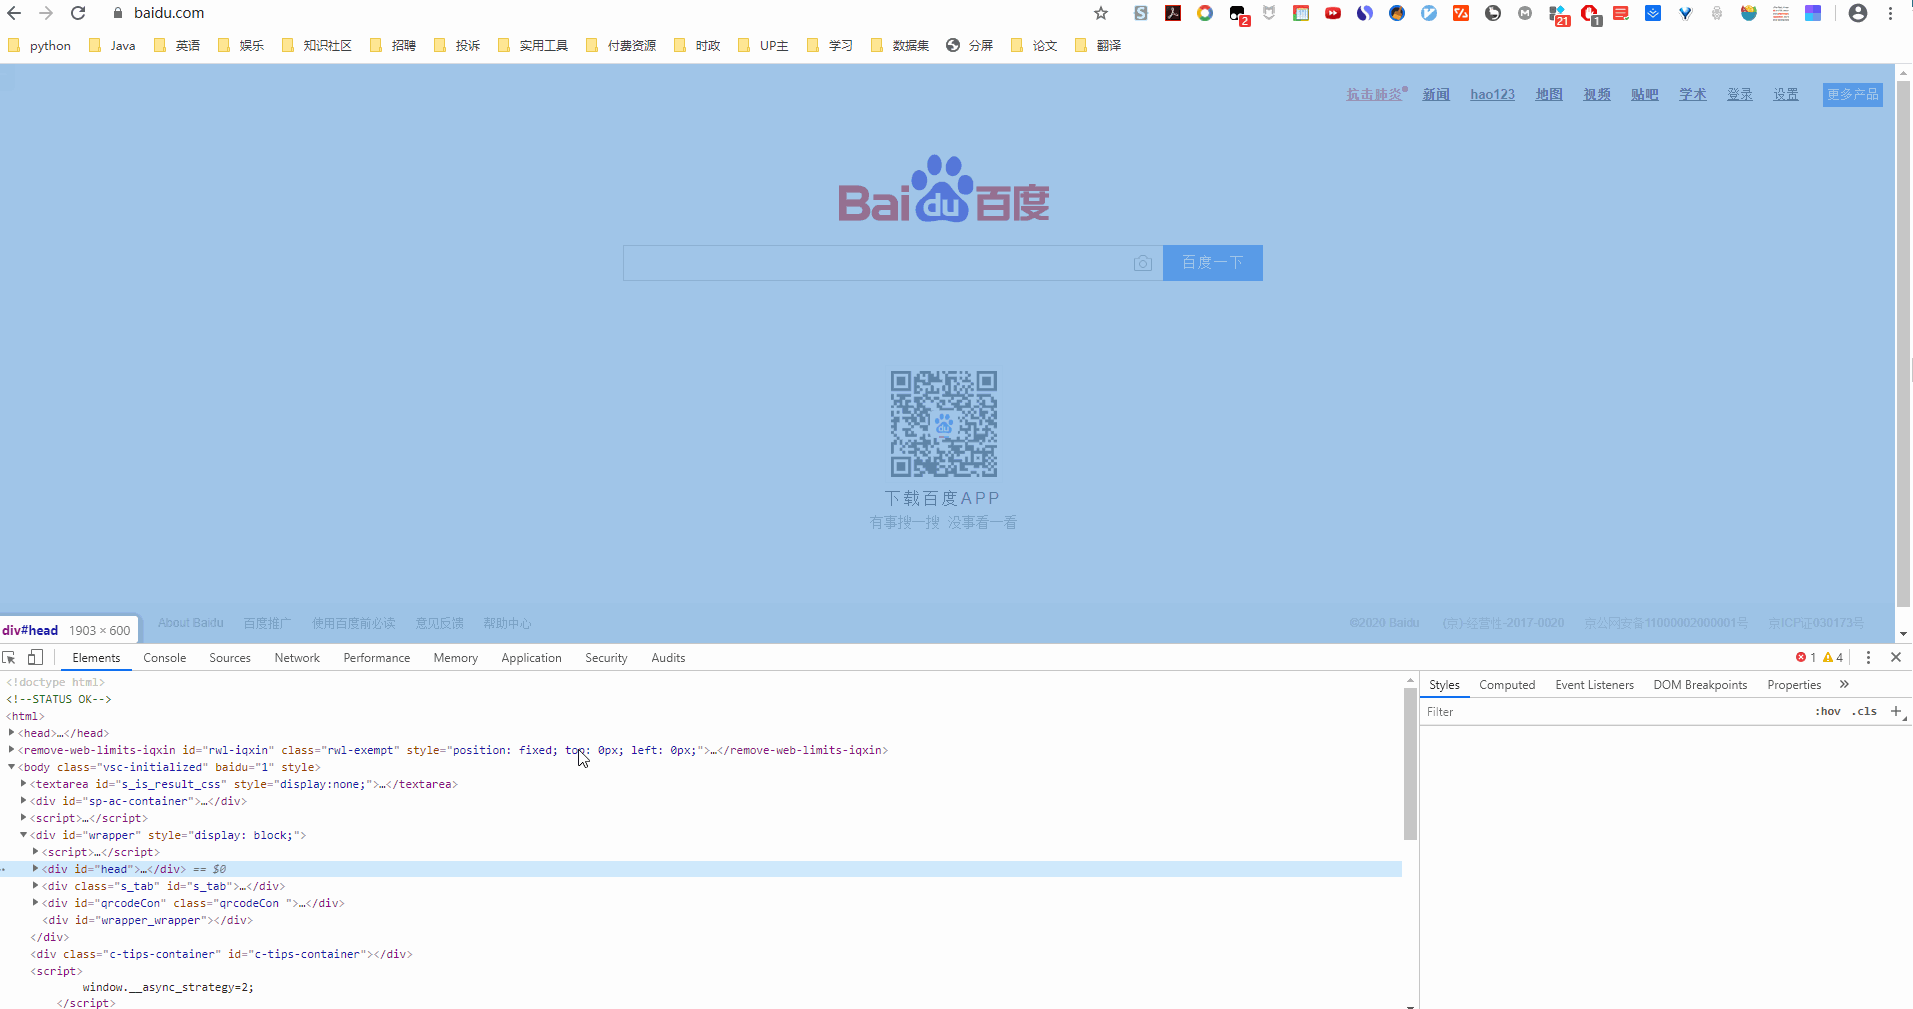The image size is (1913, 1009).
Task: Open the Adobe Acrobat PDF extension
Action: pyautogui.click(x=1173, y=13)
